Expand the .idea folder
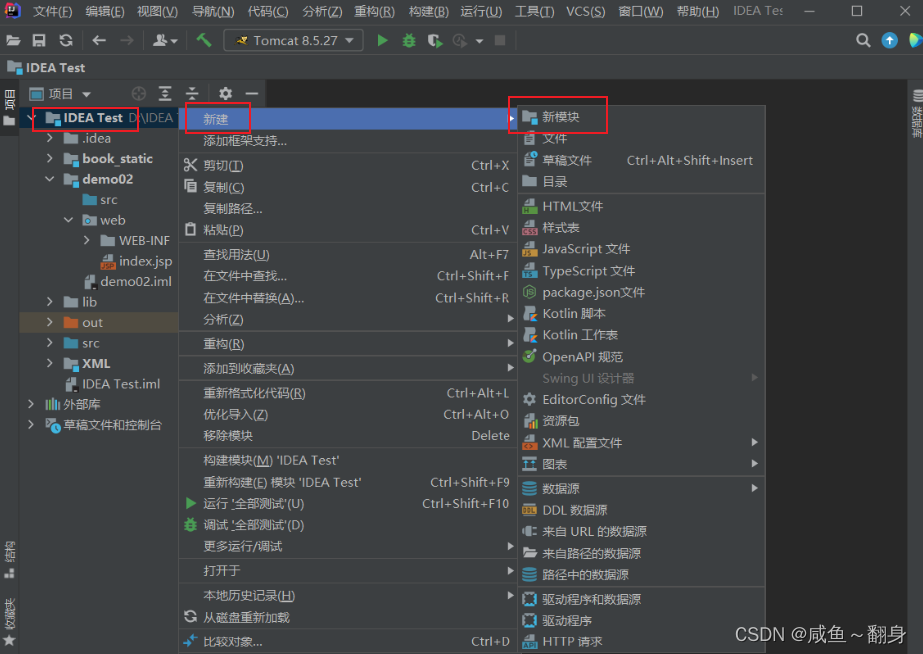The image size is (923, 654). tap(50, 138)
